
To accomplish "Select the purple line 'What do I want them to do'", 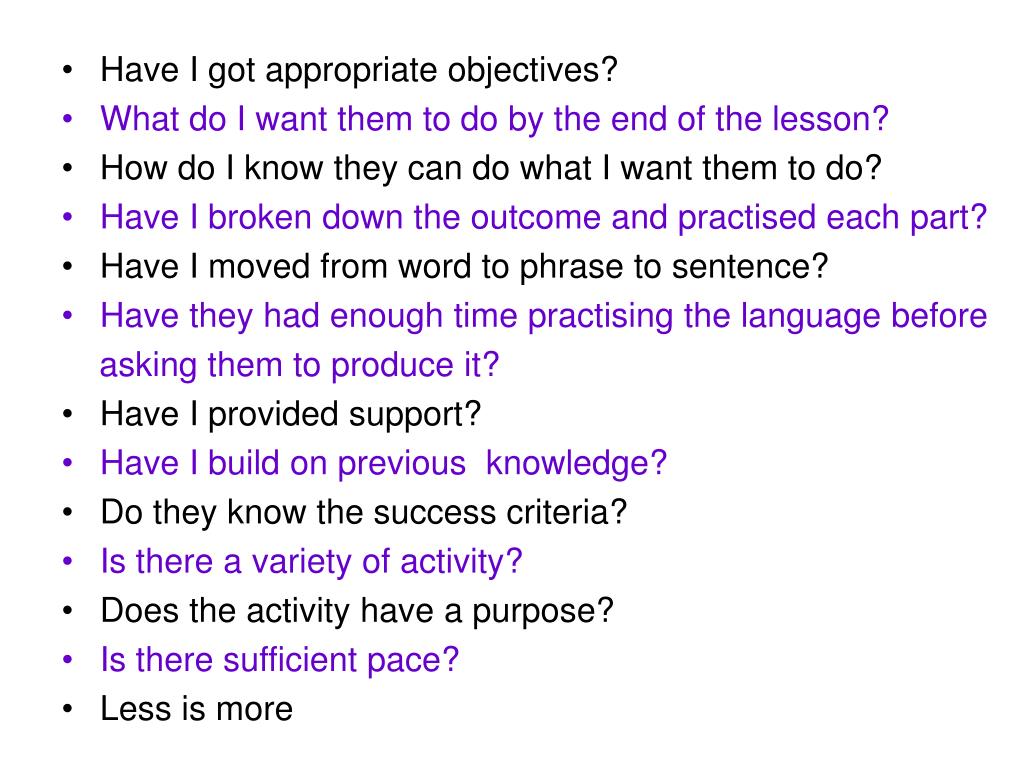I will [x=494, y=120].
